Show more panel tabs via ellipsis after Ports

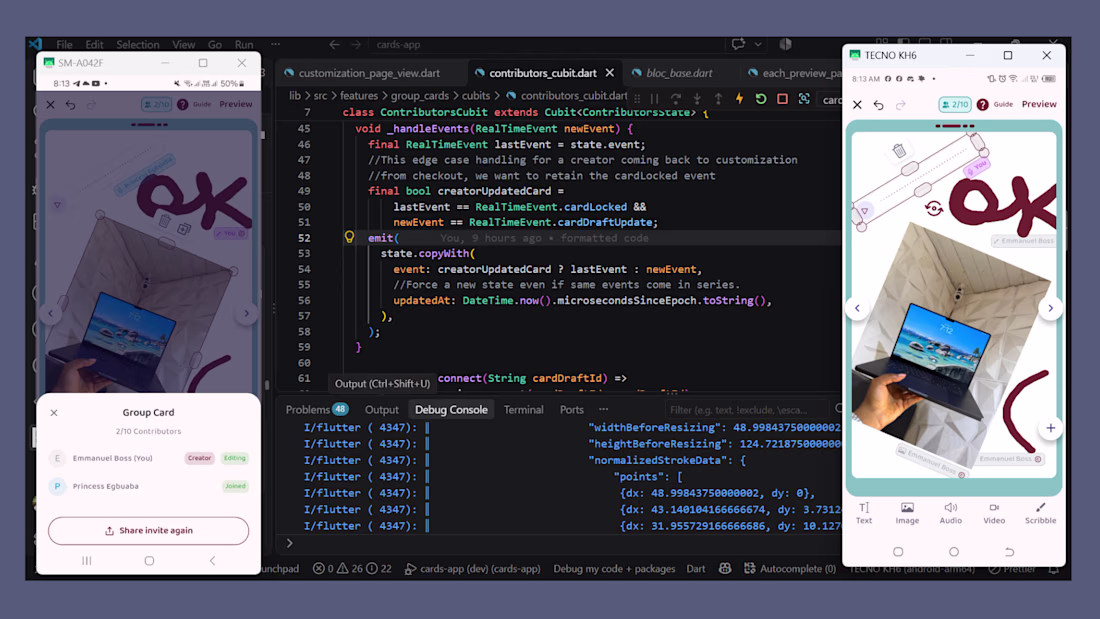pyautogui.click(x=603, y=409)
